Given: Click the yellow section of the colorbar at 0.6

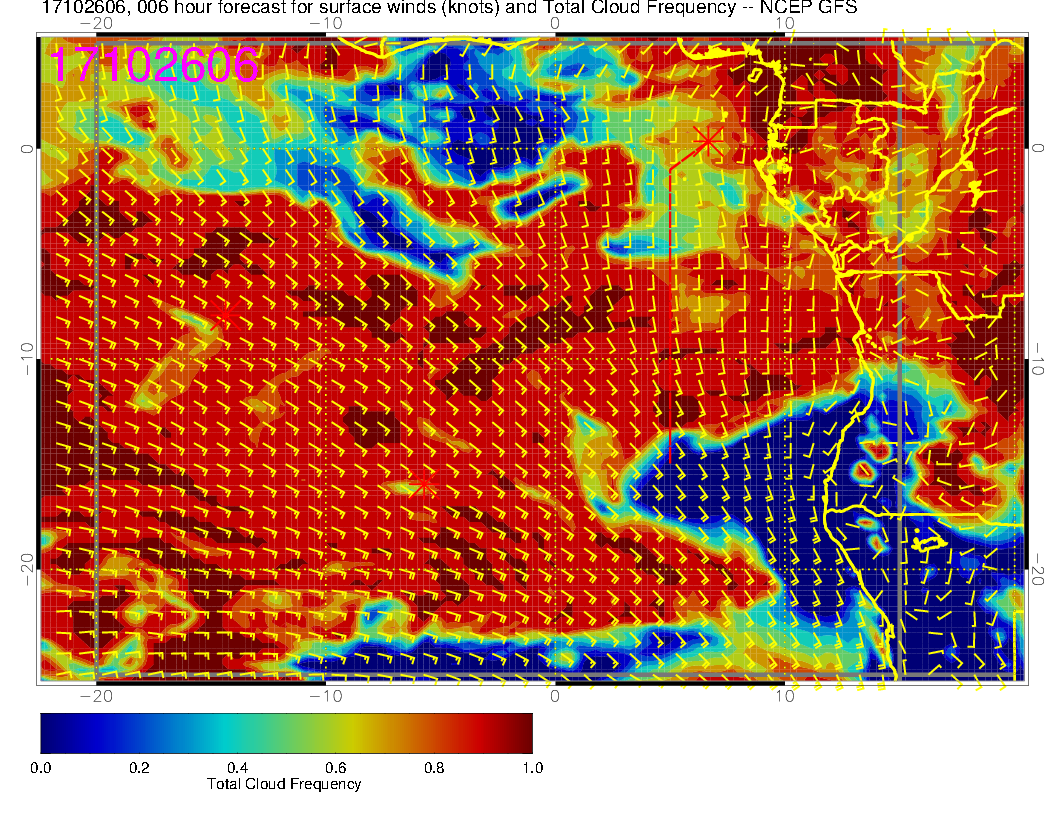Looking at the screenshot, I should [x=336, y=733].
